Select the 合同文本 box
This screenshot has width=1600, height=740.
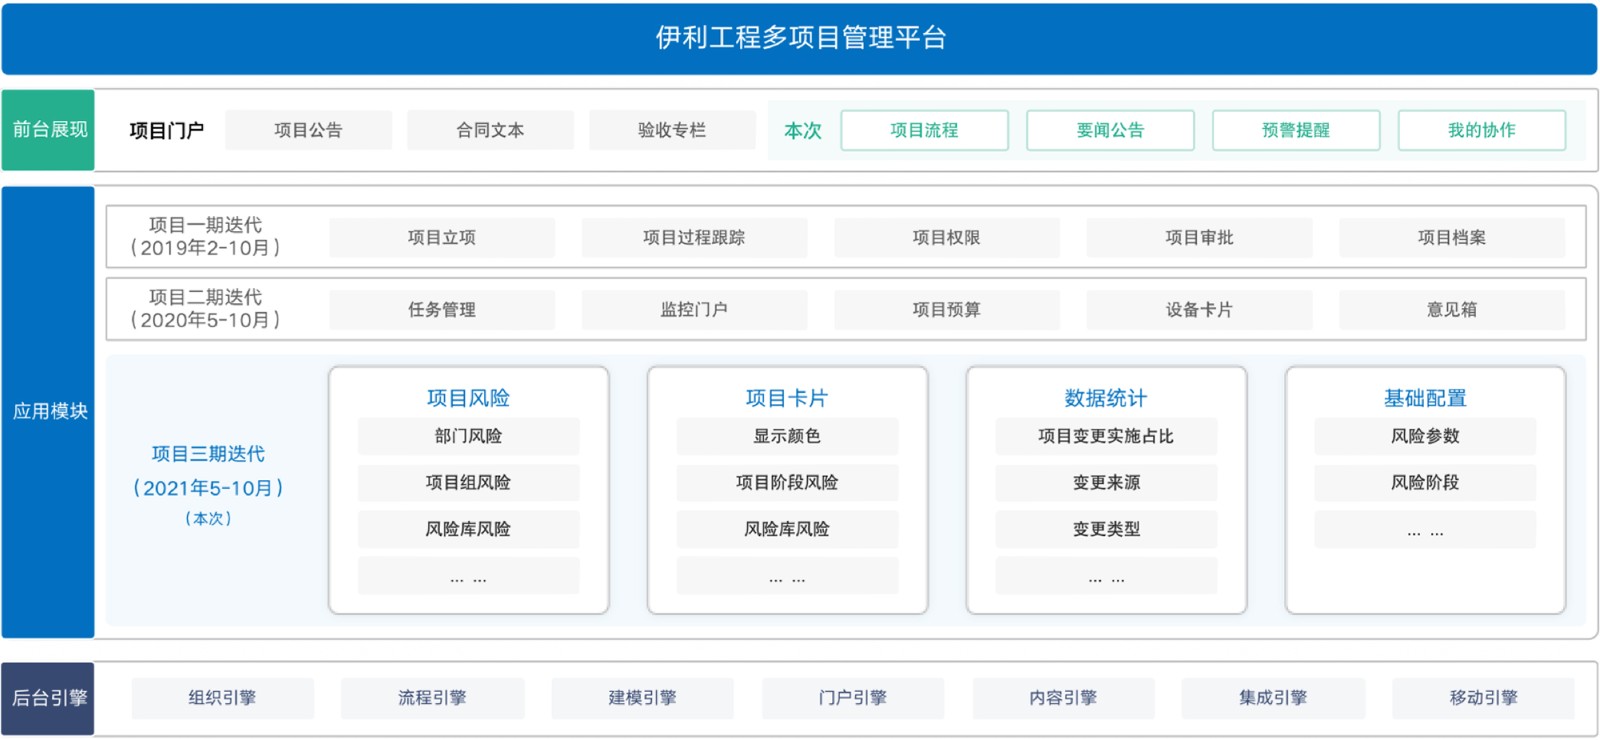[x=490, y=130]
